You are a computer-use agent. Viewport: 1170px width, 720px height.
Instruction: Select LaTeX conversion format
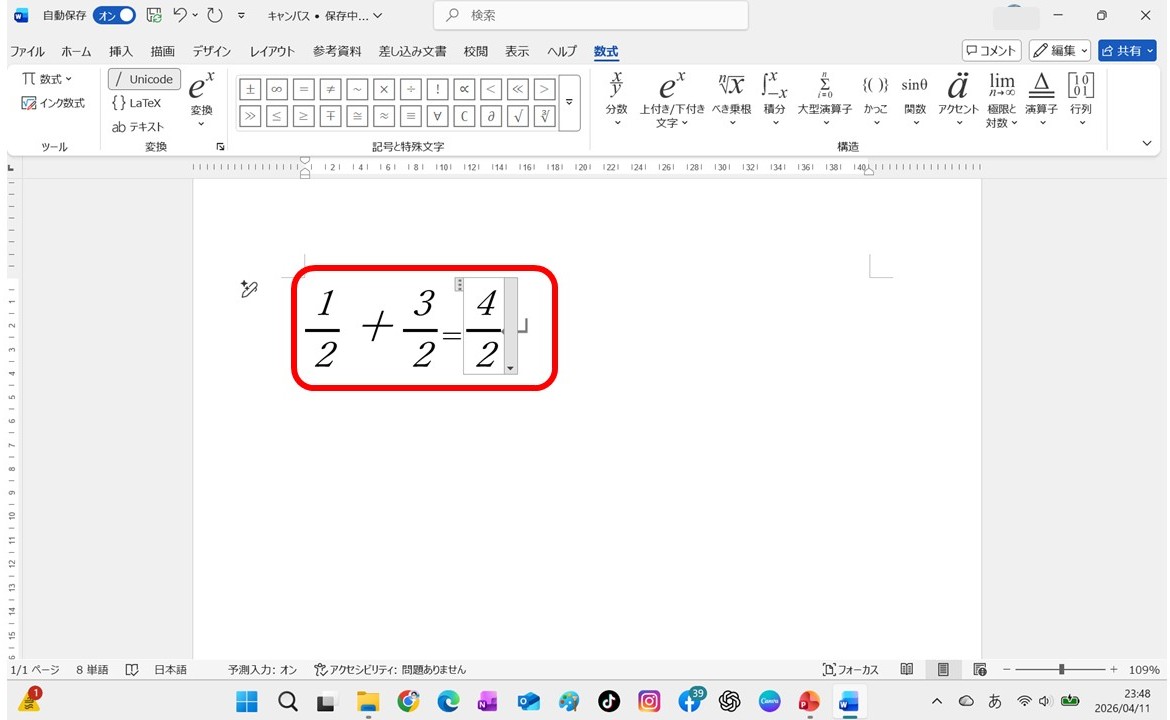click(136, 103)
